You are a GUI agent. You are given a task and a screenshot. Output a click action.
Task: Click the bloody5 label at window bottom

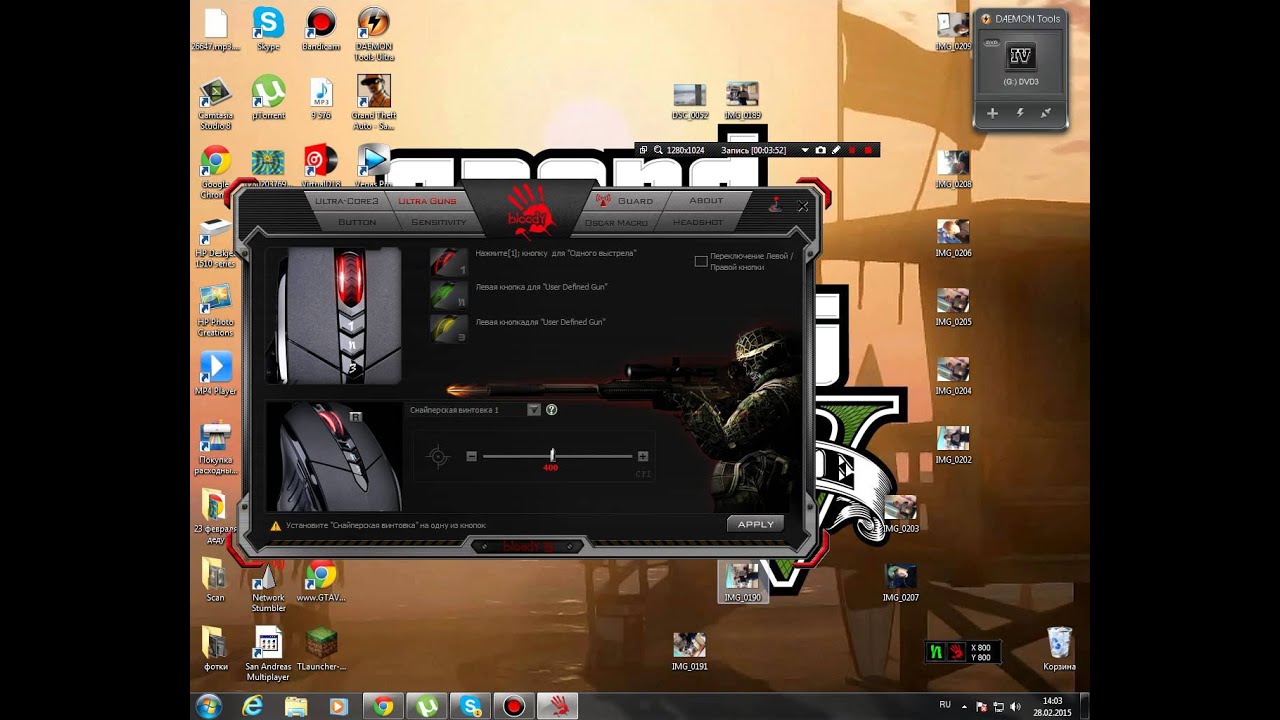(527, 546)
